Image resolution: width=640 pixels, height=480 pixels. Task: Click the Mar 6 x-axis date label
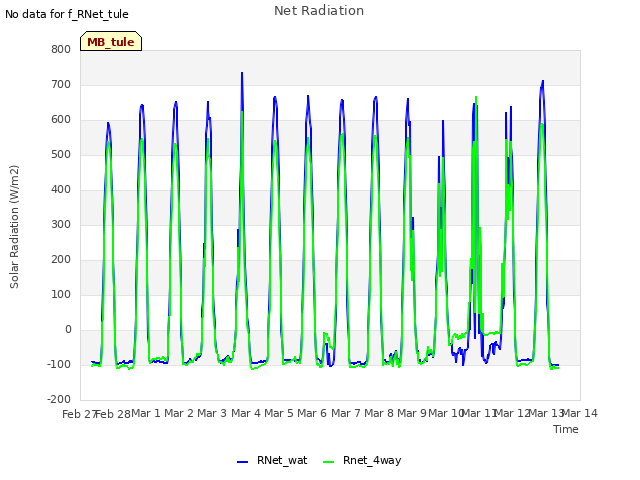pyautogui.click(x=312, y=413)
